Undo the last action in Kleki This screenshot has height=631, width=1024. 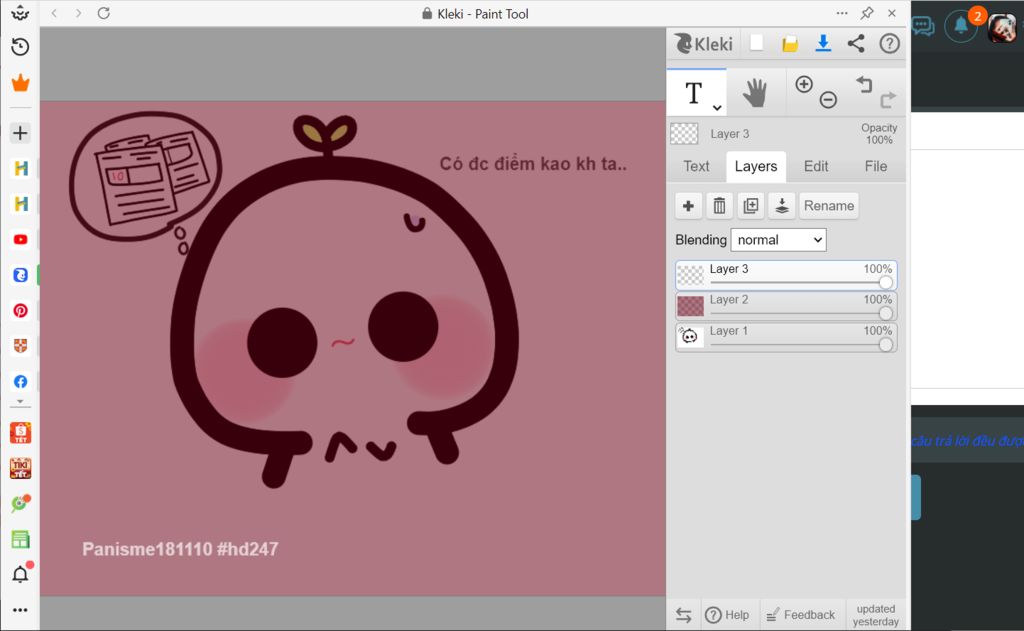pyautogui.click(x=864, y=84)
